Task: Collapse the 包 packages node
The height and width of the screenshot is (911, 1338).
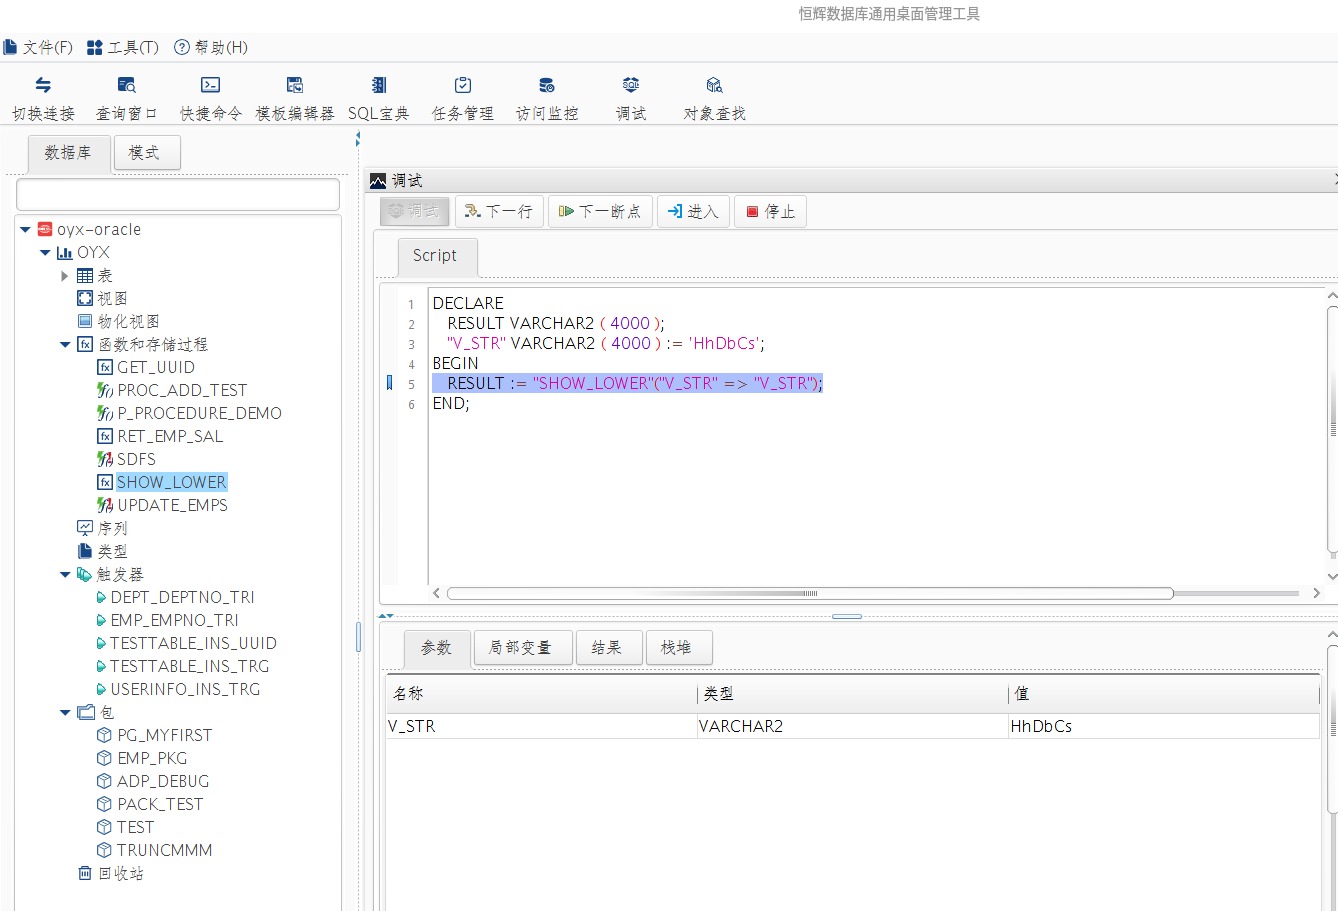Action: tap(65, 712)
